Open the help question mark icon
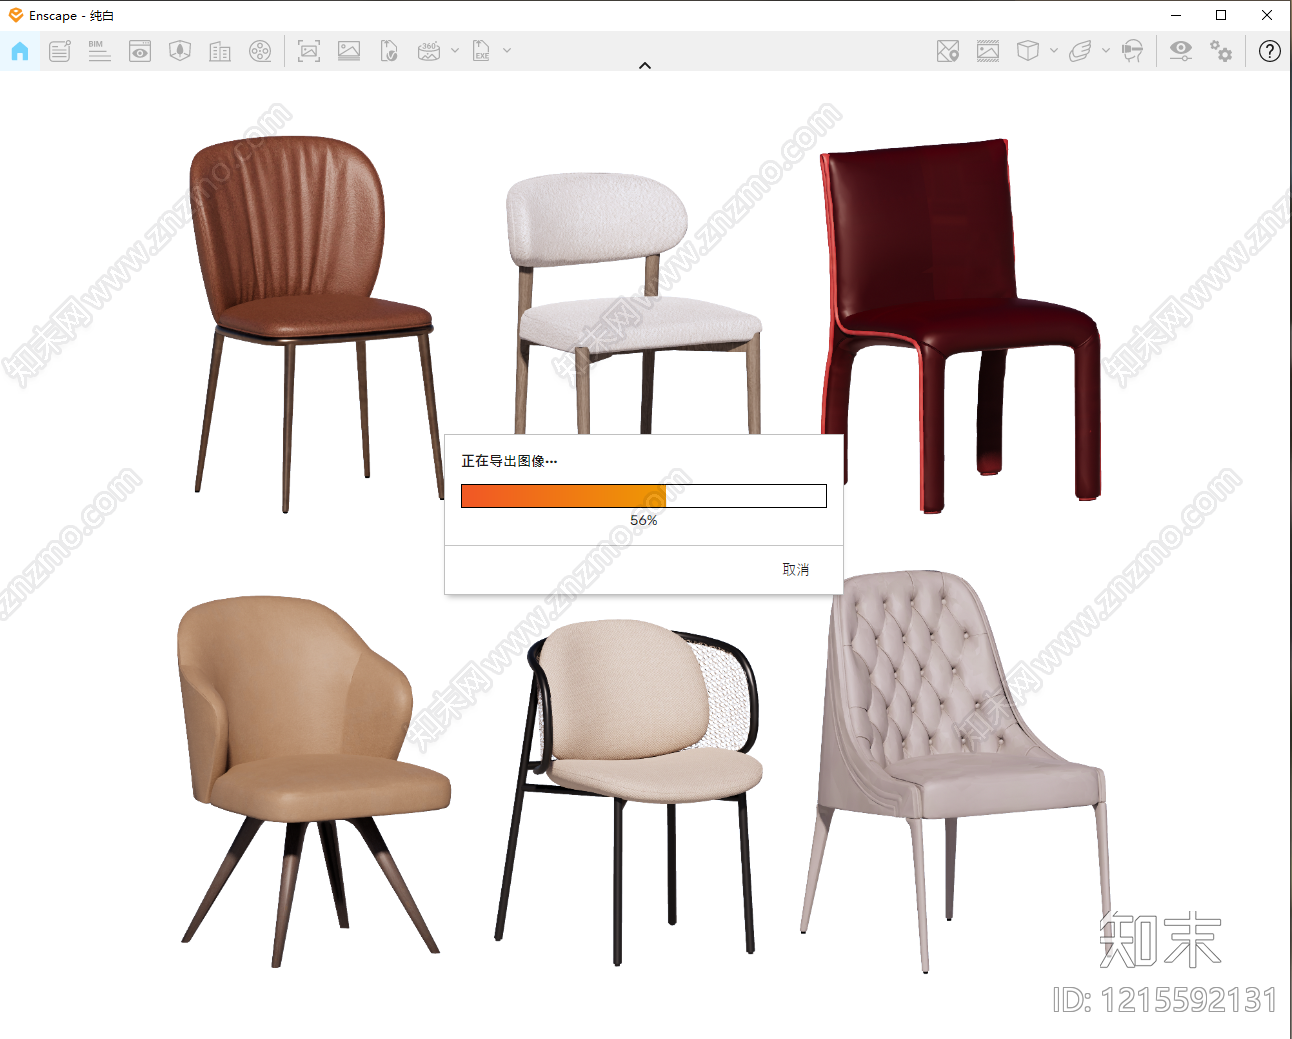This screenshot has height=1039, width=1292. point(1270,51)
